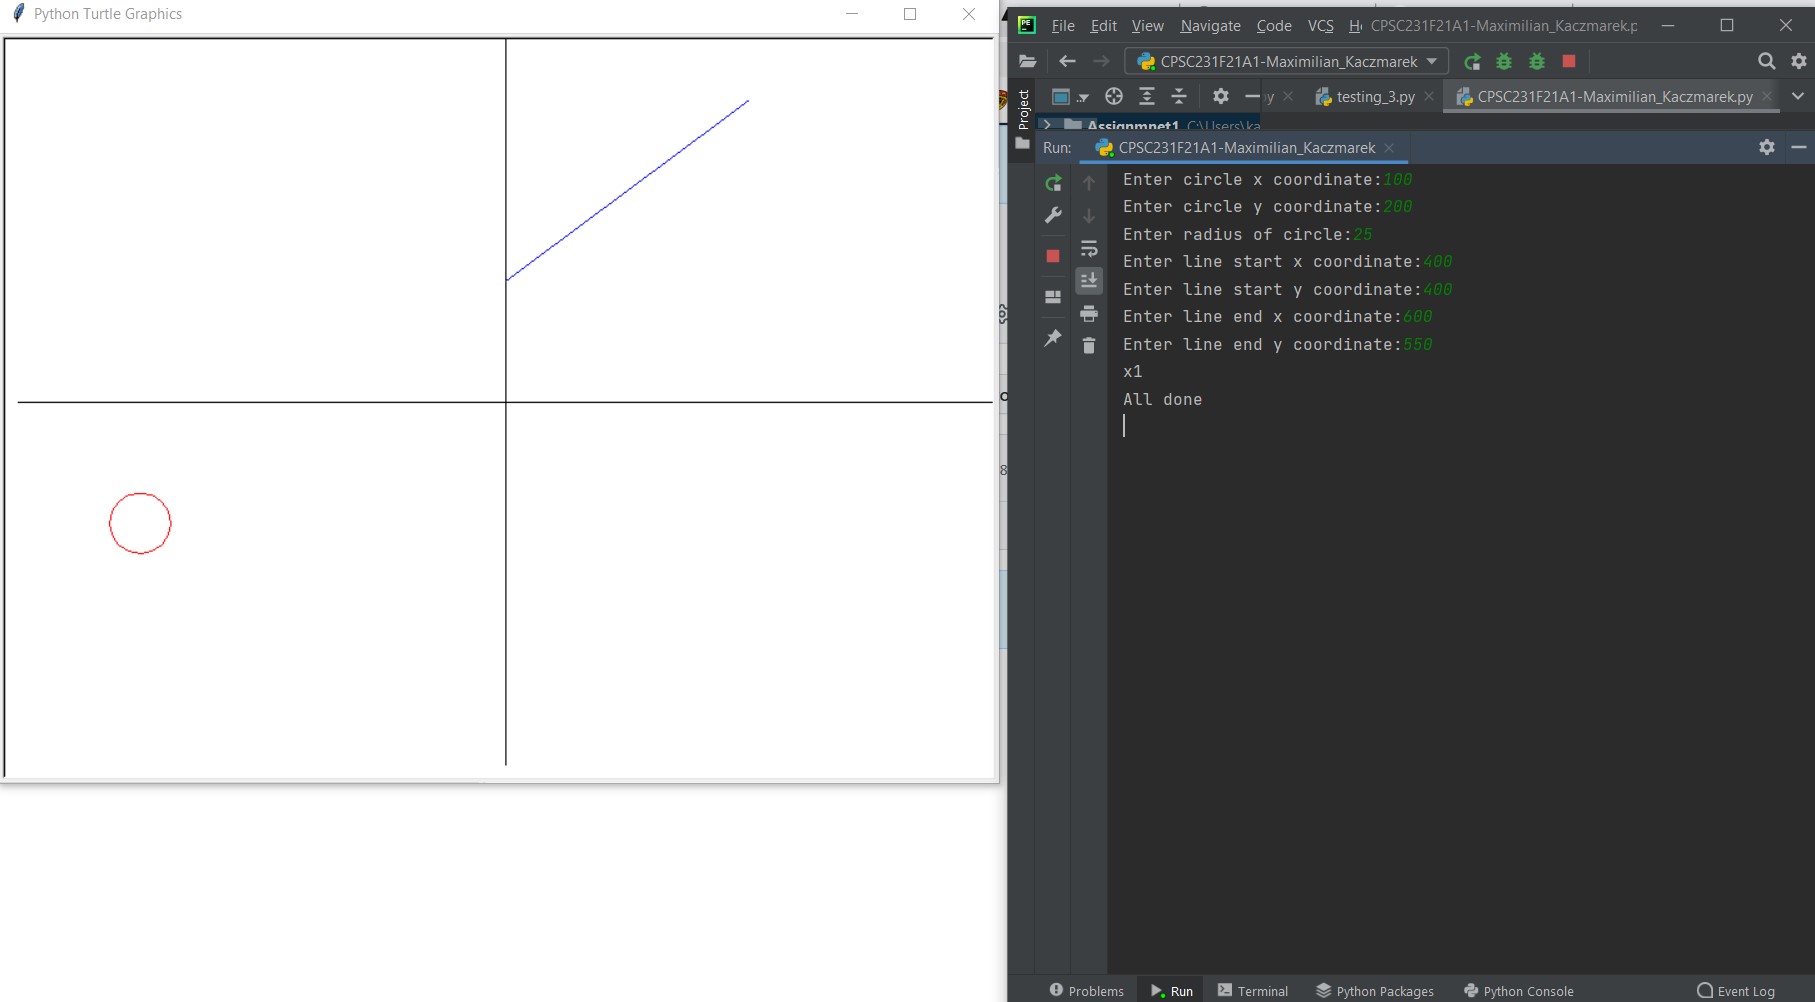Hide the project panel with minus icon
Image resolution: width=1815 pixels, height=1002 pixels.
(1252, 96)
